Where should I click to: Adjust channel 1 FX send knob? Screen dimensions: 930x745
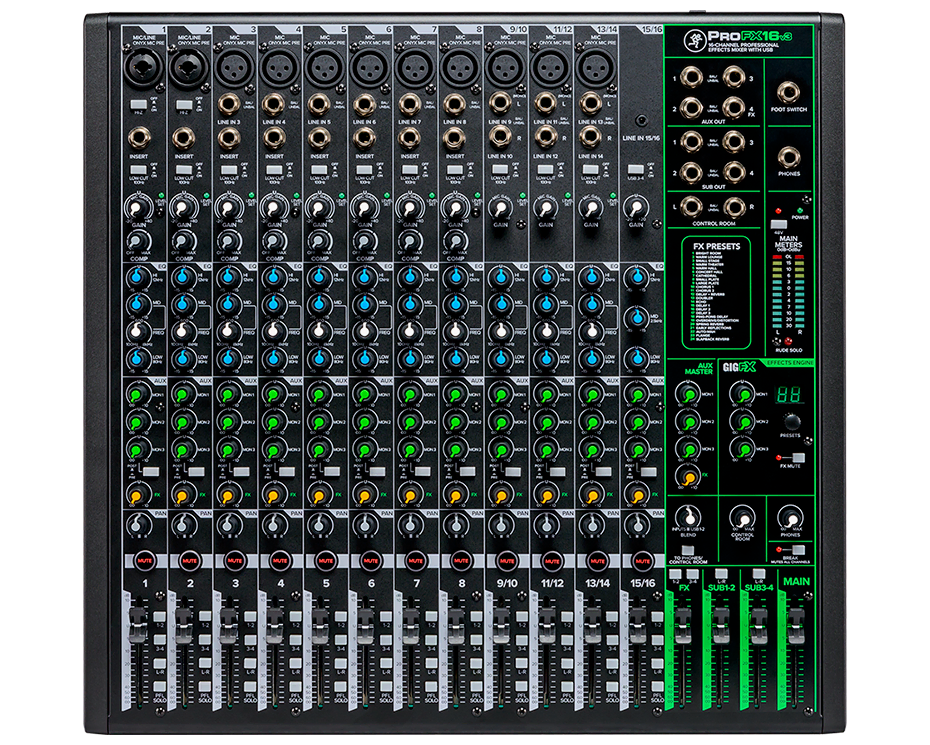pos(137,495)
